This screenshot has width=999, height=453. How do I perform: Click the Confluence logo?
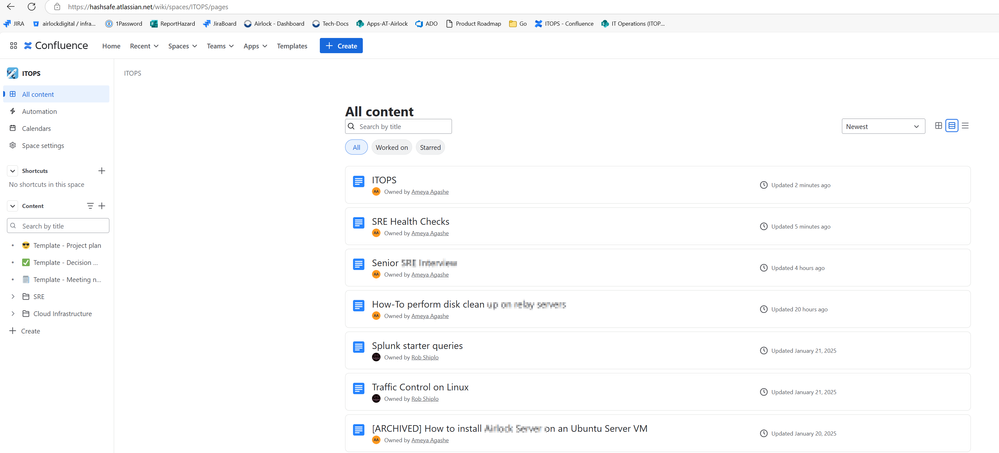tap(56, 46)
